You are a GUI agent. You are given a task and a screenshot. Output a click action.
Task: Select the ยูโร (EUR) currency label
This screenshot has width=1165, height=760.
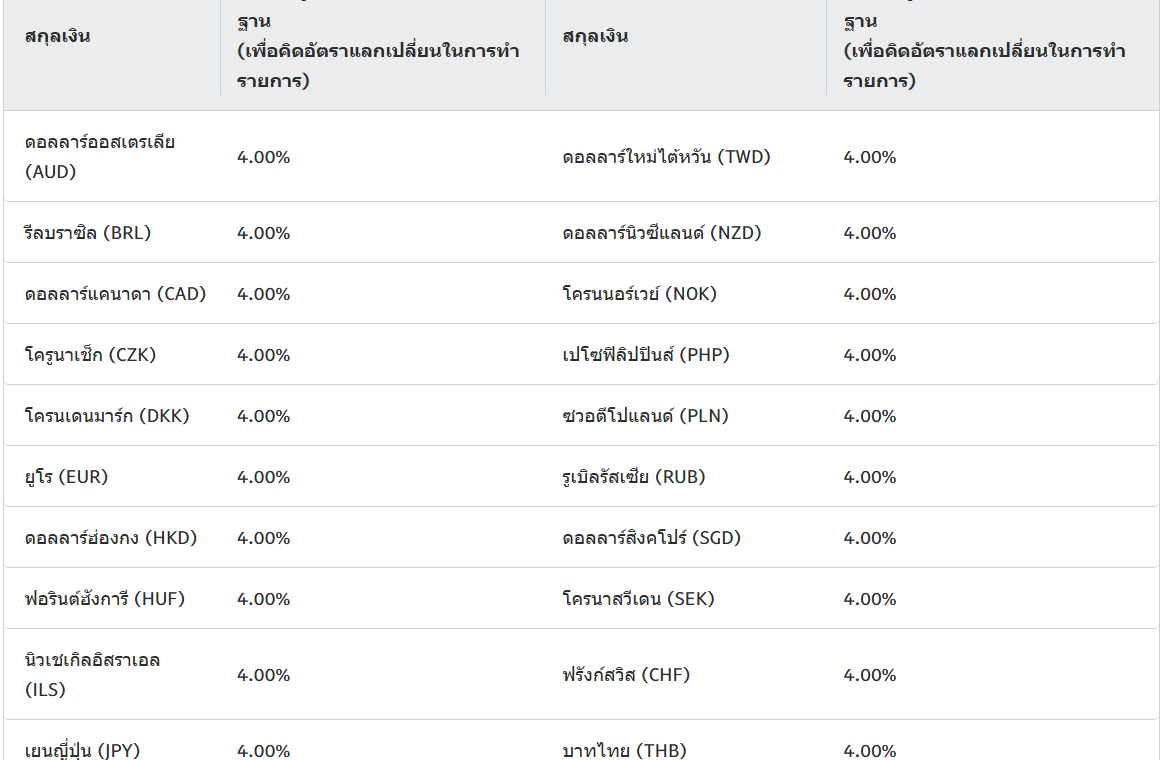point(66,476)
